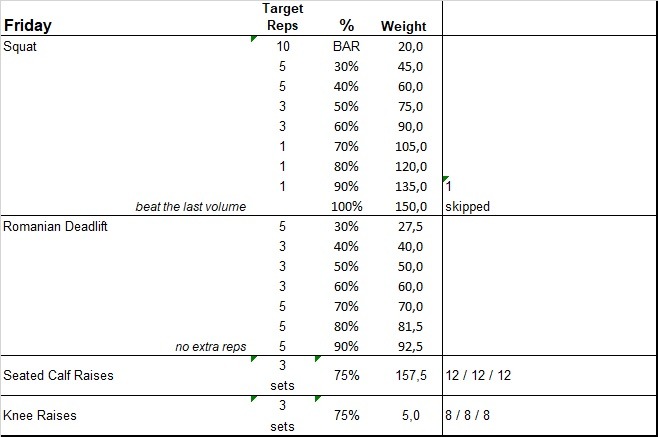658x437 pixels.
Task: Click the 100% percentage cell
Action: point(347,207)
